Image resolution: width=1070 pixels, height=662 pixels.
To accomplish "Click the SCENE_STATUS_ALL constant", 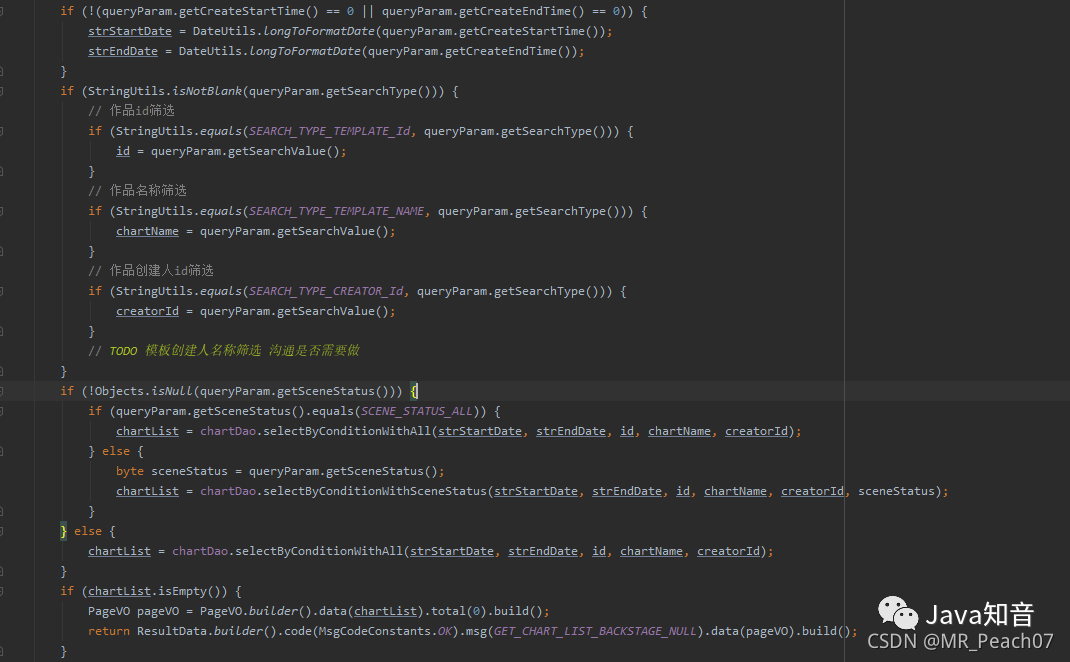I will pyautogui.click(x=416, y=411).
